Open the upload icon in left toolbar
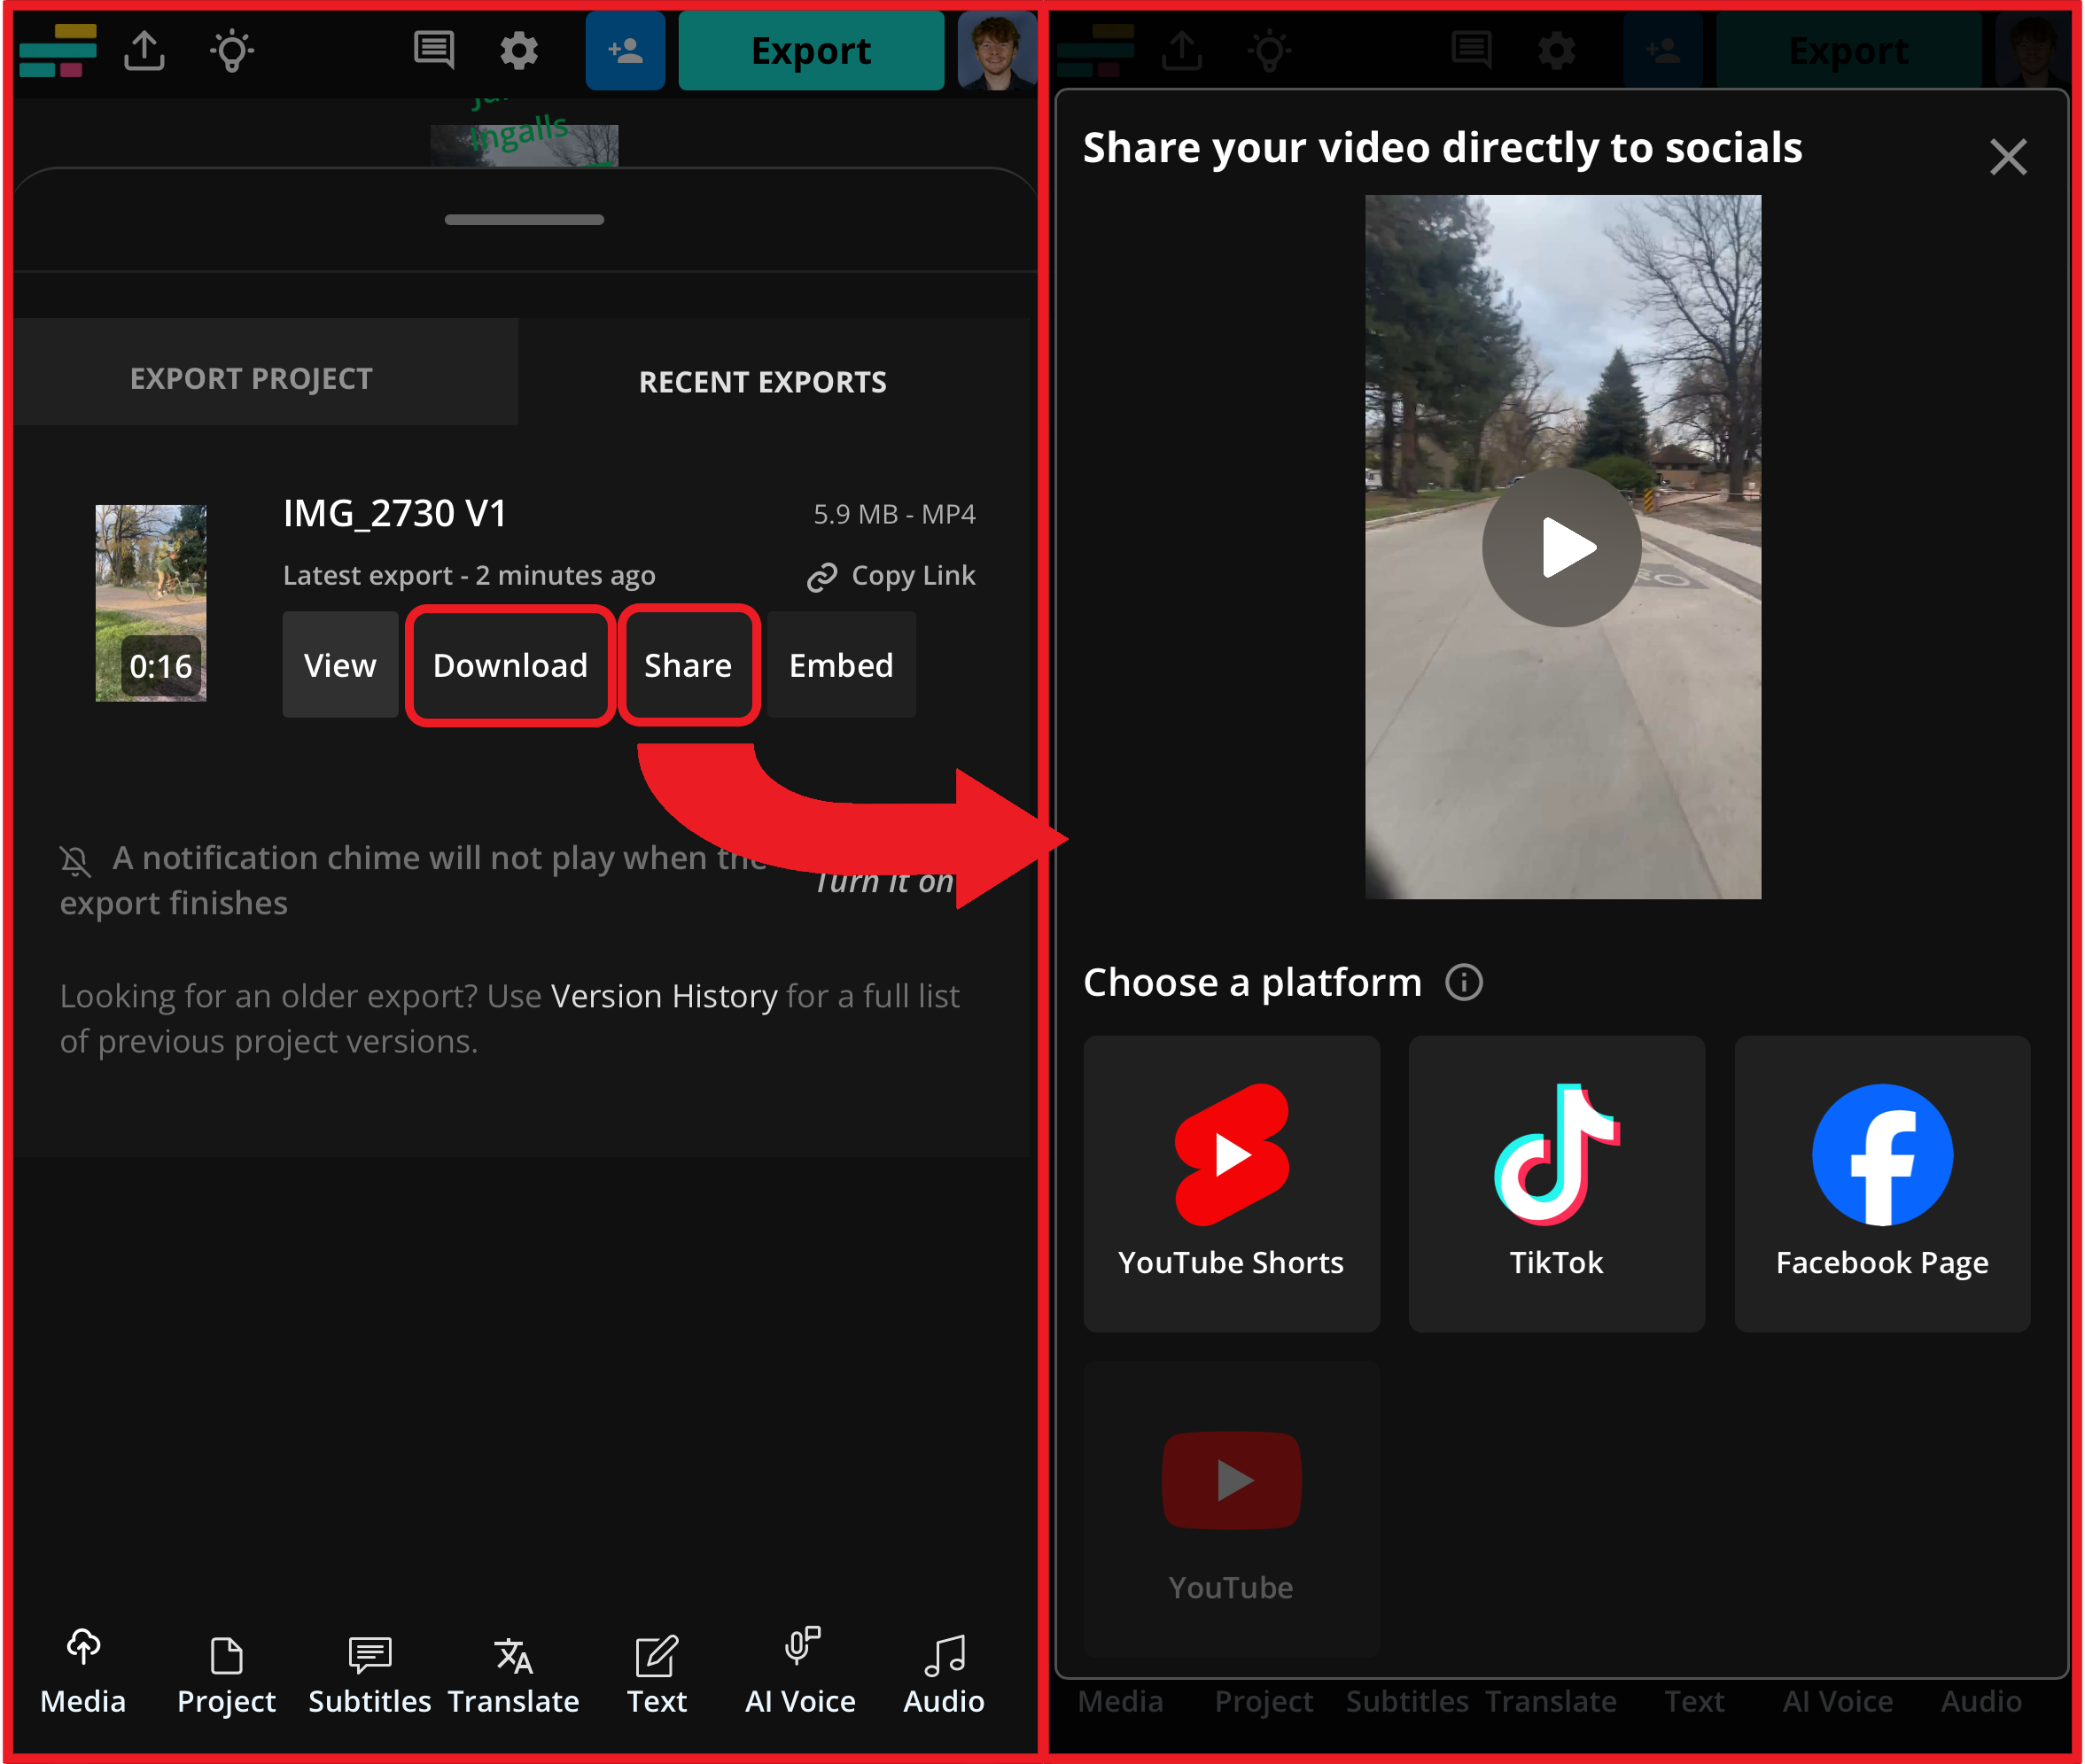Screen dimensions: 2085x1764 tap(144, 50)
